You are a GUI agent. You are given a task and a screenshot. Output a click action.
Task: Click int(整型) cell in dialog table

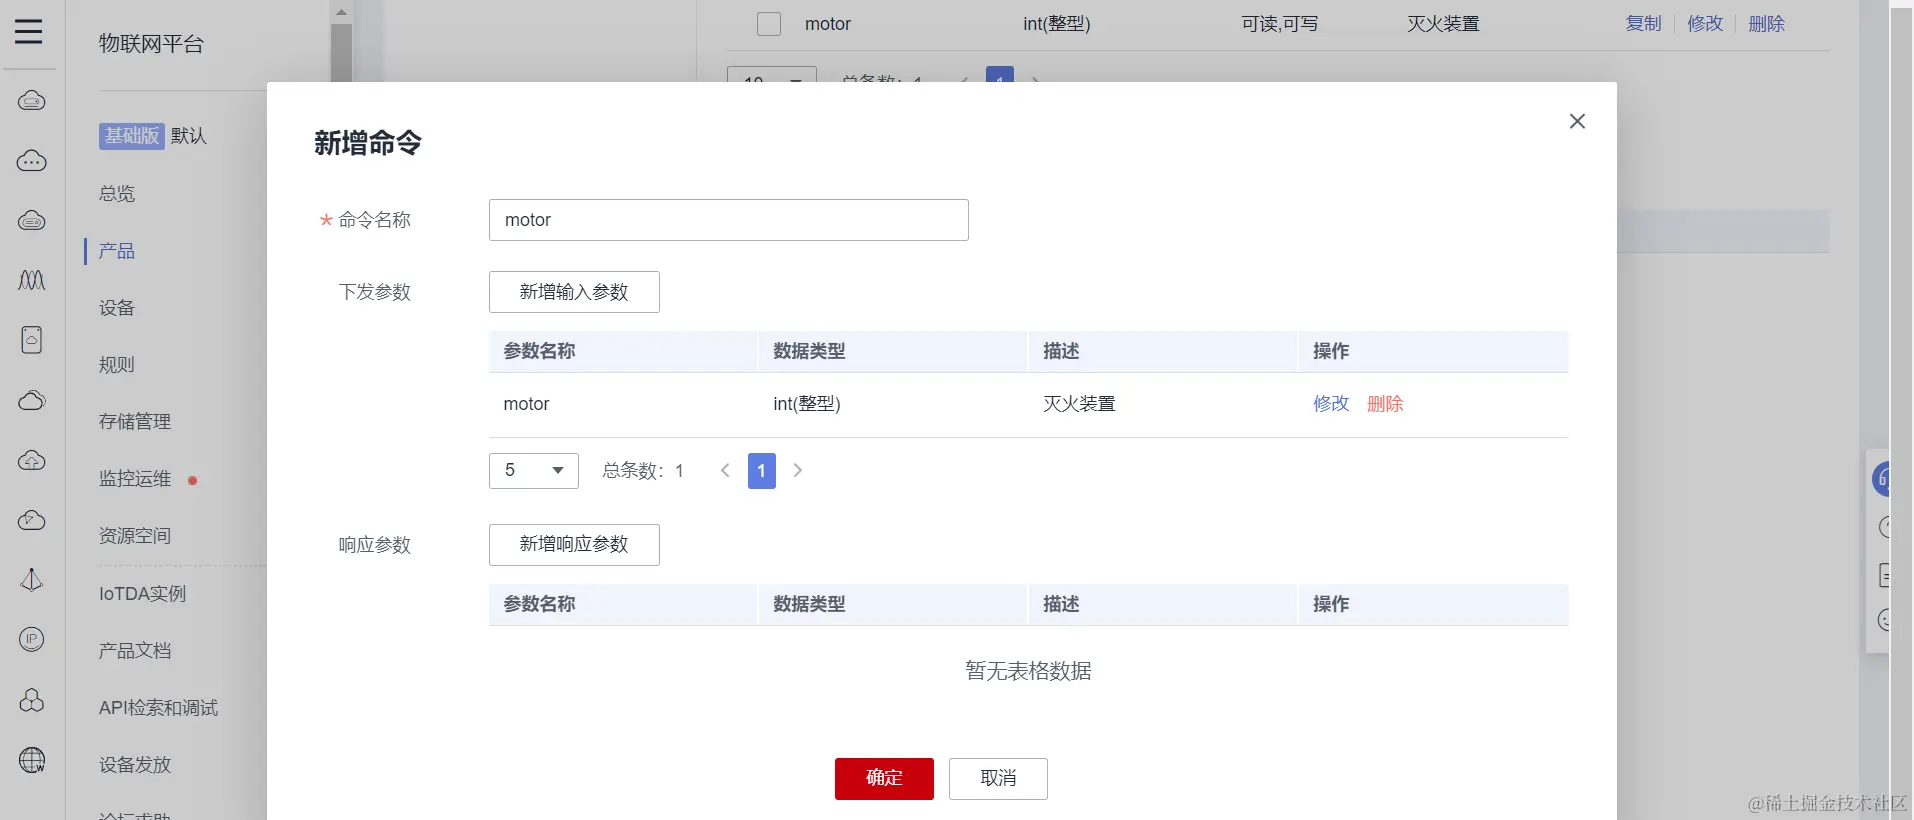click(807, 404)
